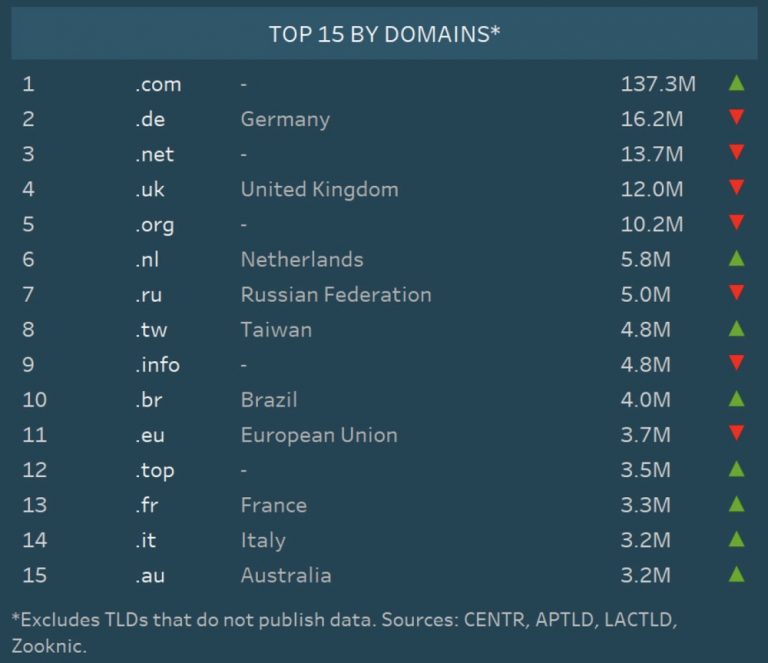This screenshot has height=663, width=768.
Task: Select the Germany country name
Action: coord(285,119)
